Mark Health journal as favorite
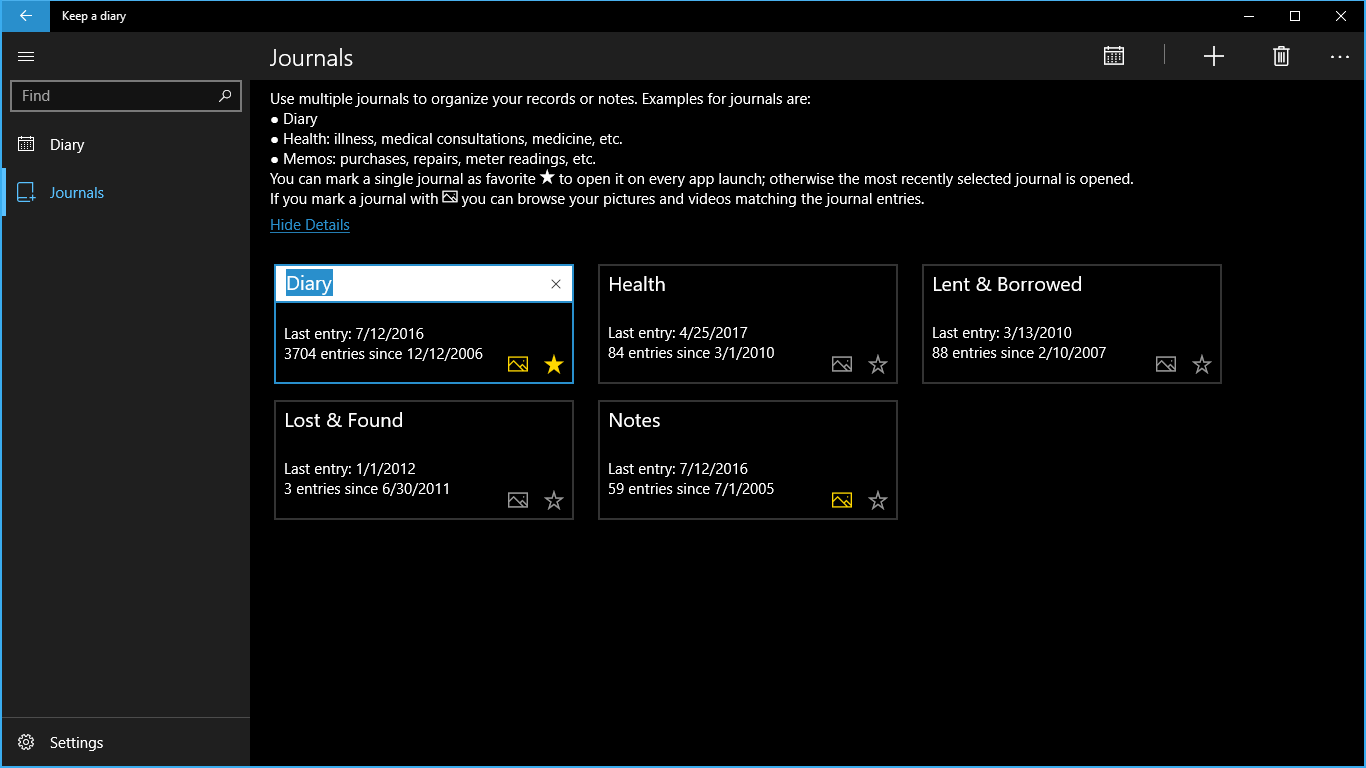The height and width of the screenshot is (768, 1366). [878, 364]
